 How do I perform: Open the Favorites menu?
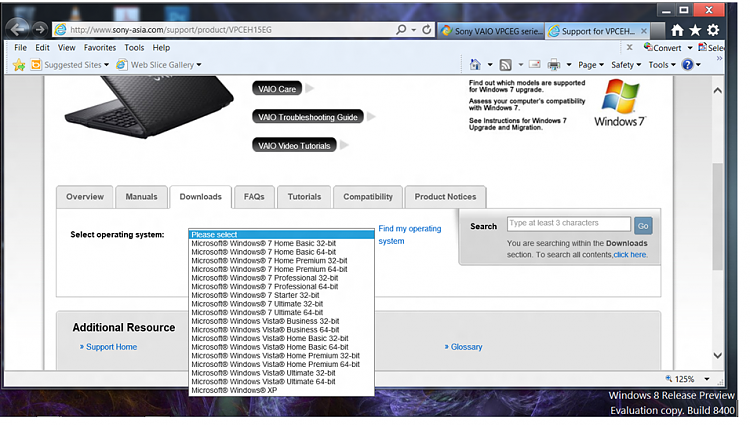(99, 47)
